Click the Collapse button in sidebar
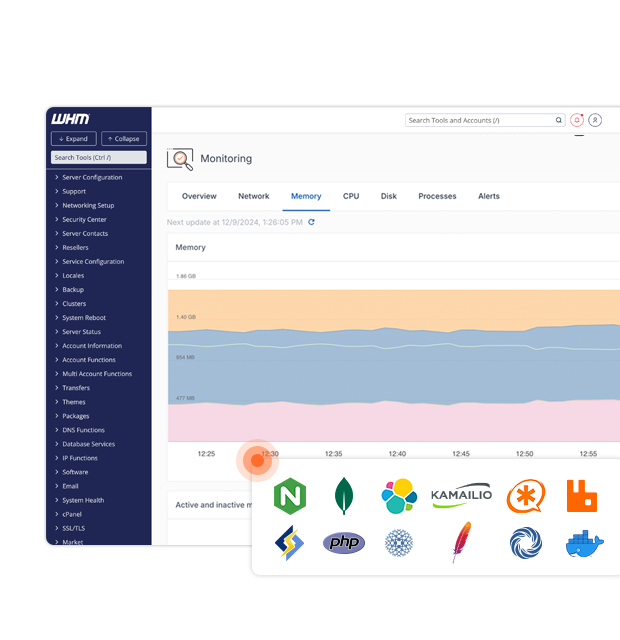 124,139
